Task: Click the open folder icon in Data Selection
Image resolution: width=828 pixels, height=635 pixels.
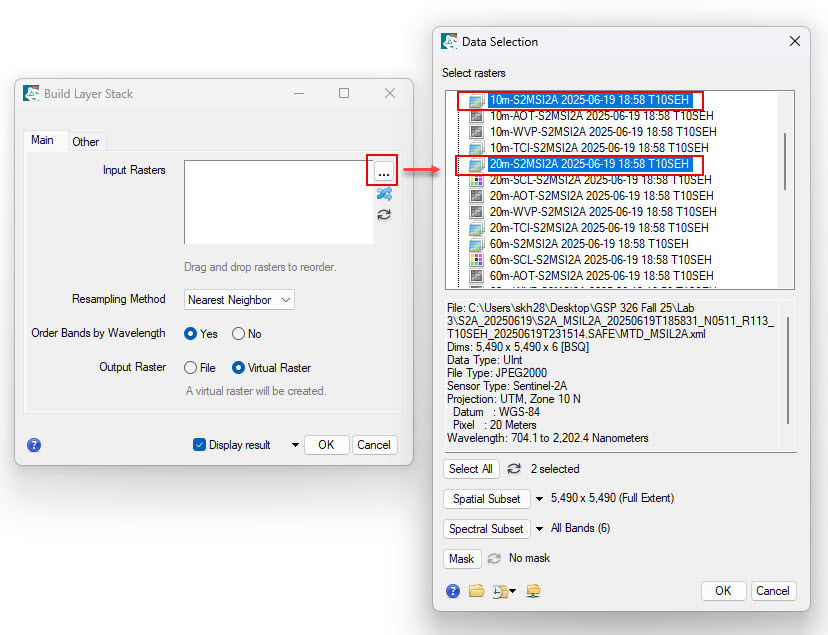Action: tap(476, 591)
